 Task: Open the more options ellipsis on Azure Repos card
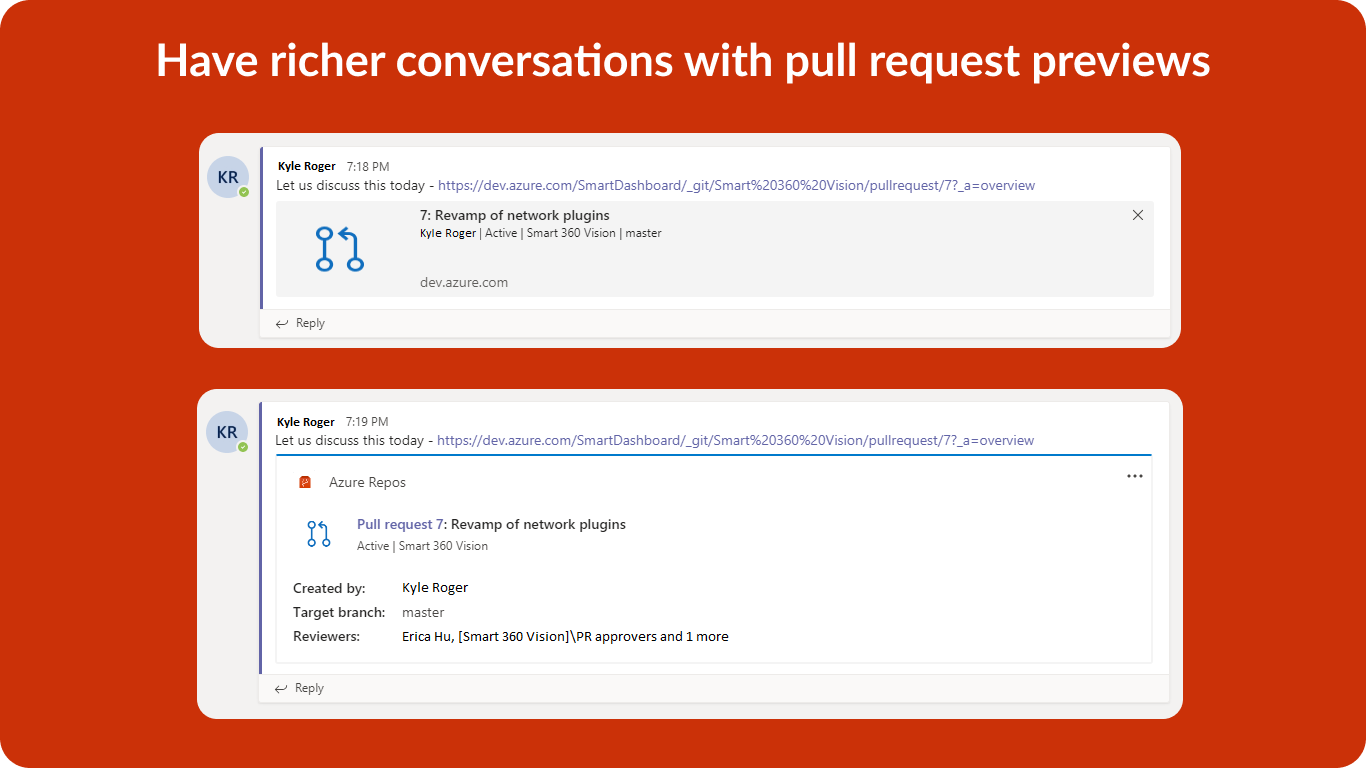coord(1134,476)
